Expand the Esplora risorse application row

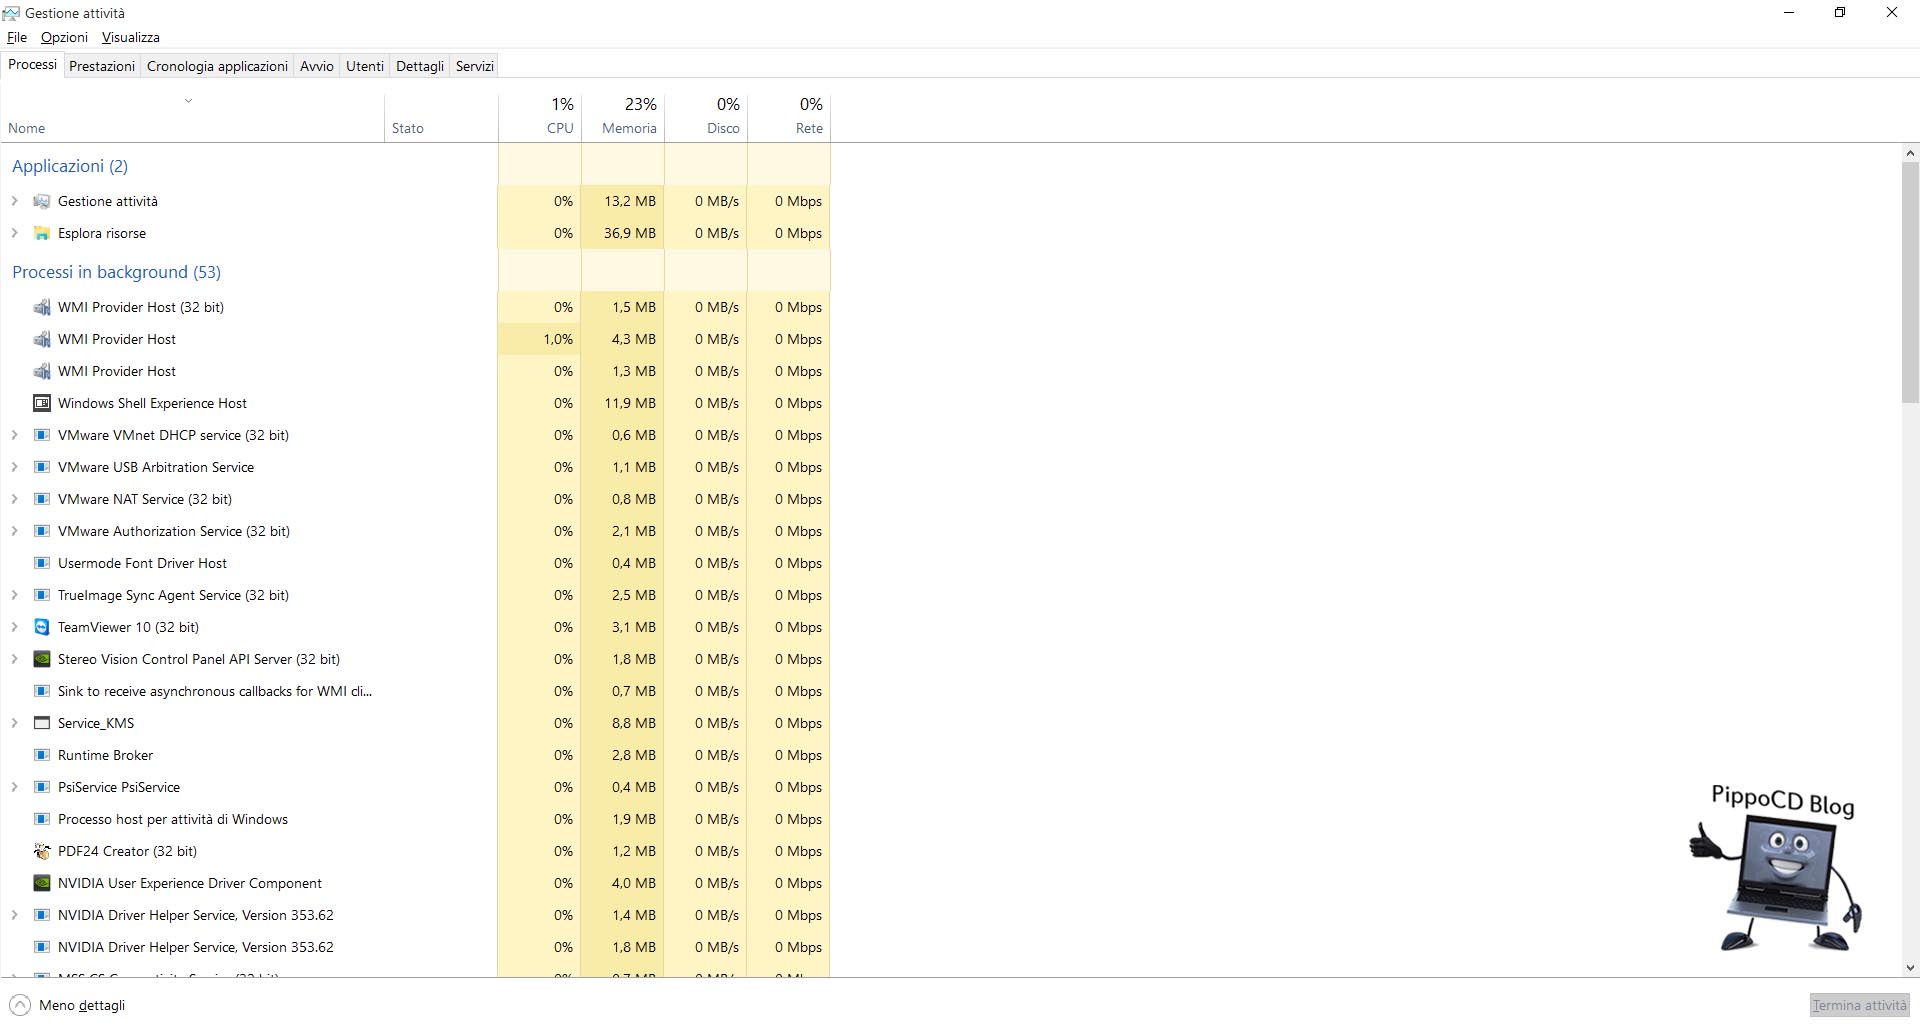coord(14,233)
